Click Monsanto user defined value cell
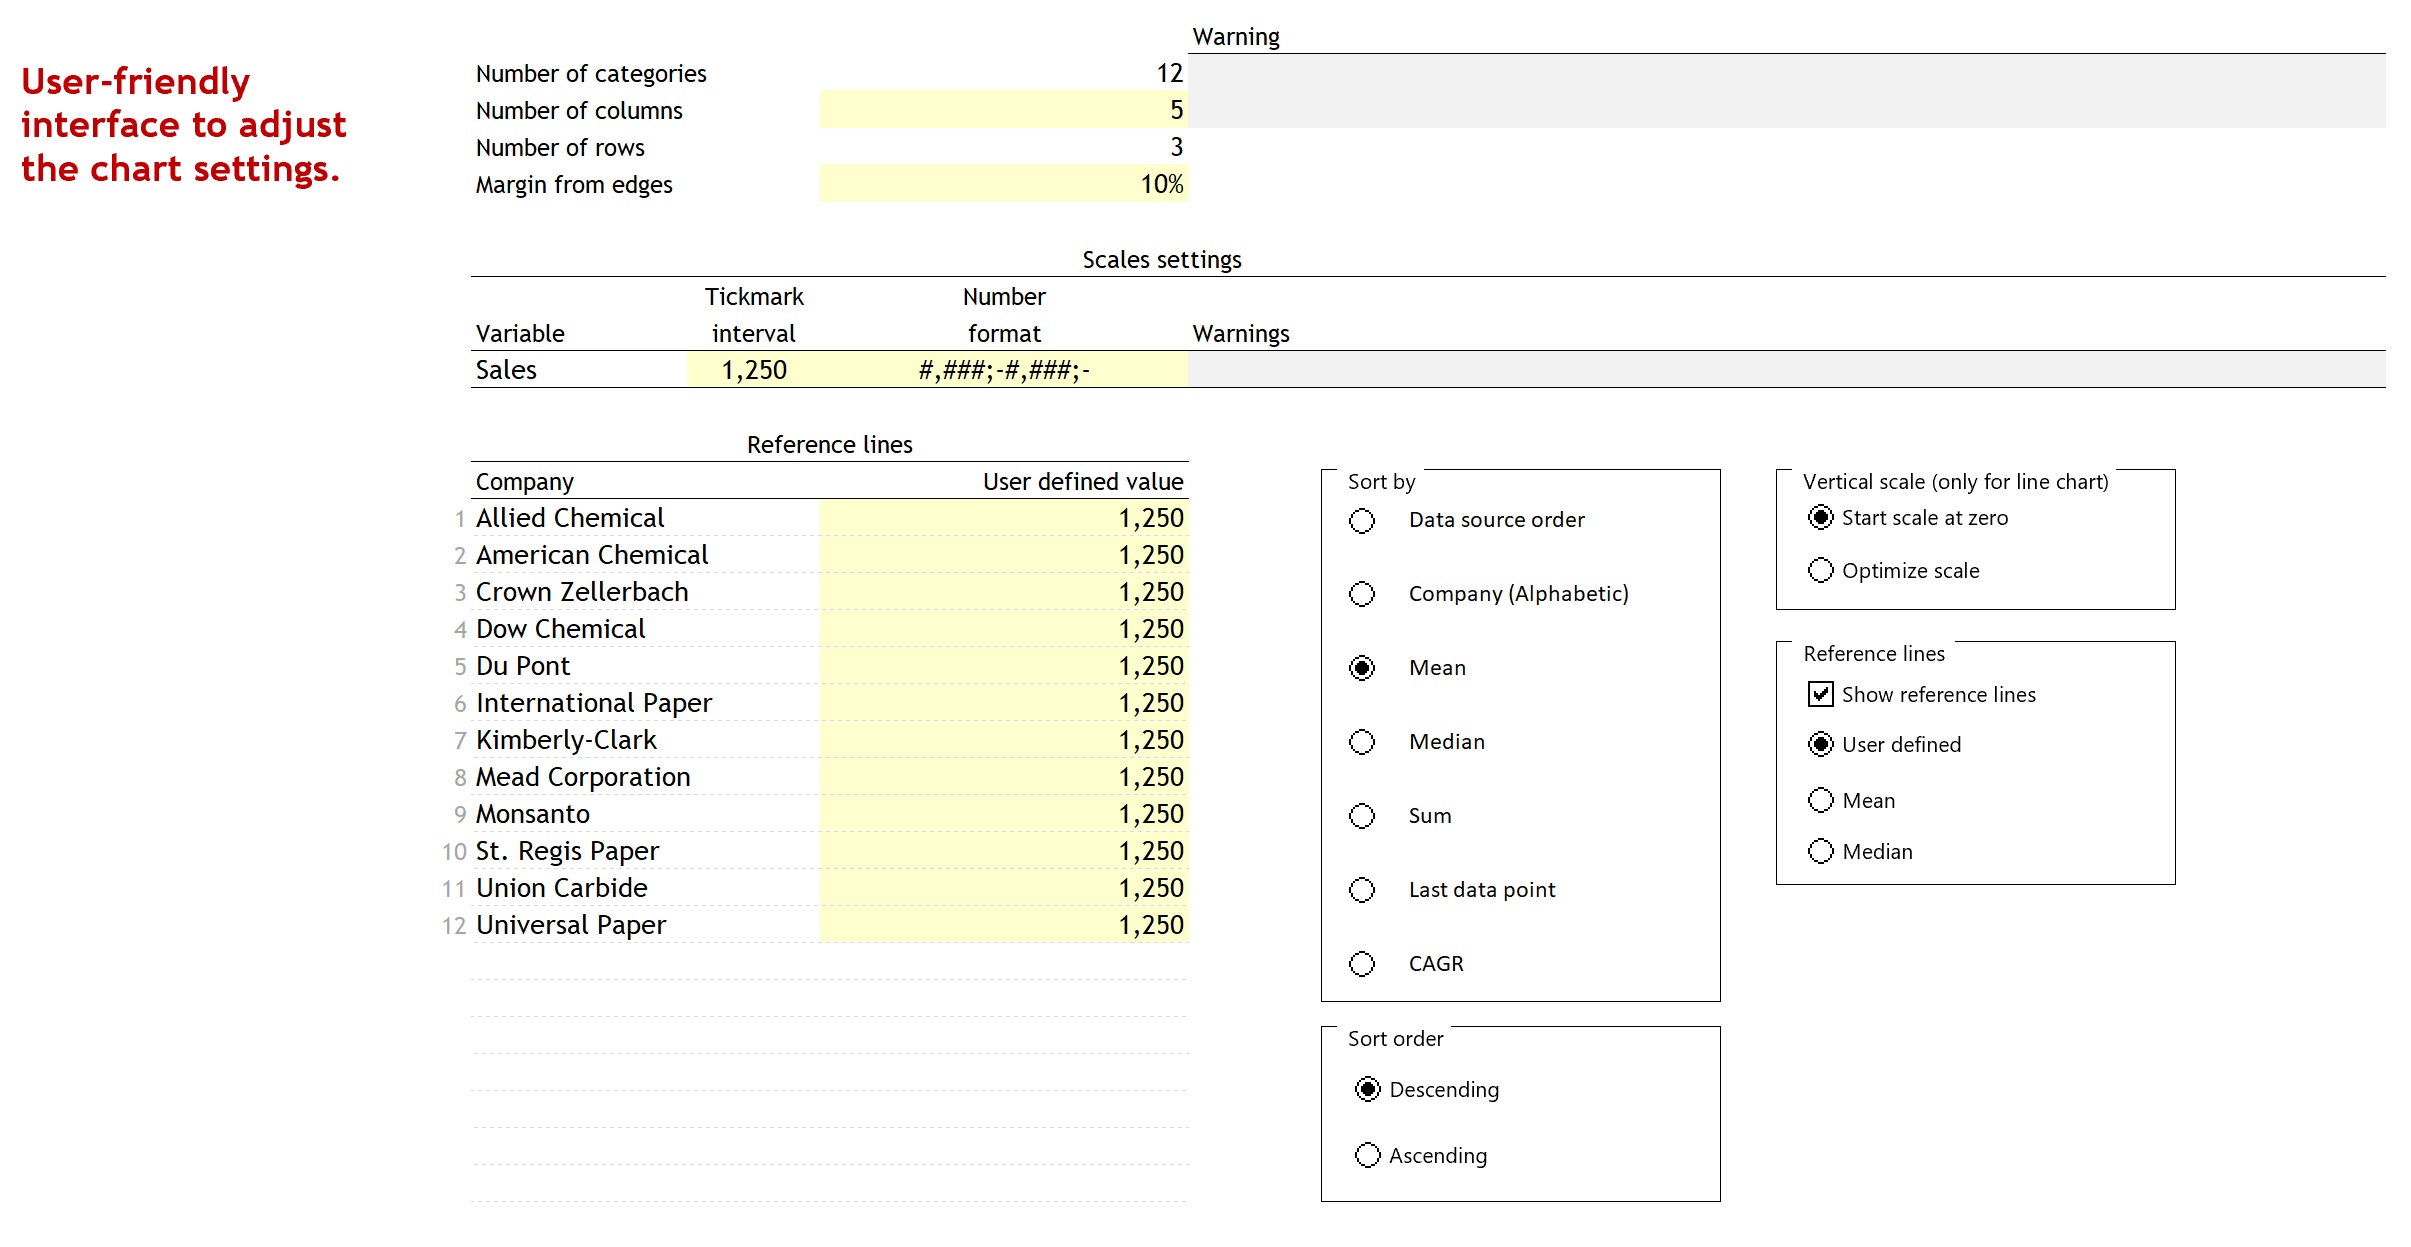Image resolution: width=2411 pixels, height=1247 pixels. pos(1004,814)
